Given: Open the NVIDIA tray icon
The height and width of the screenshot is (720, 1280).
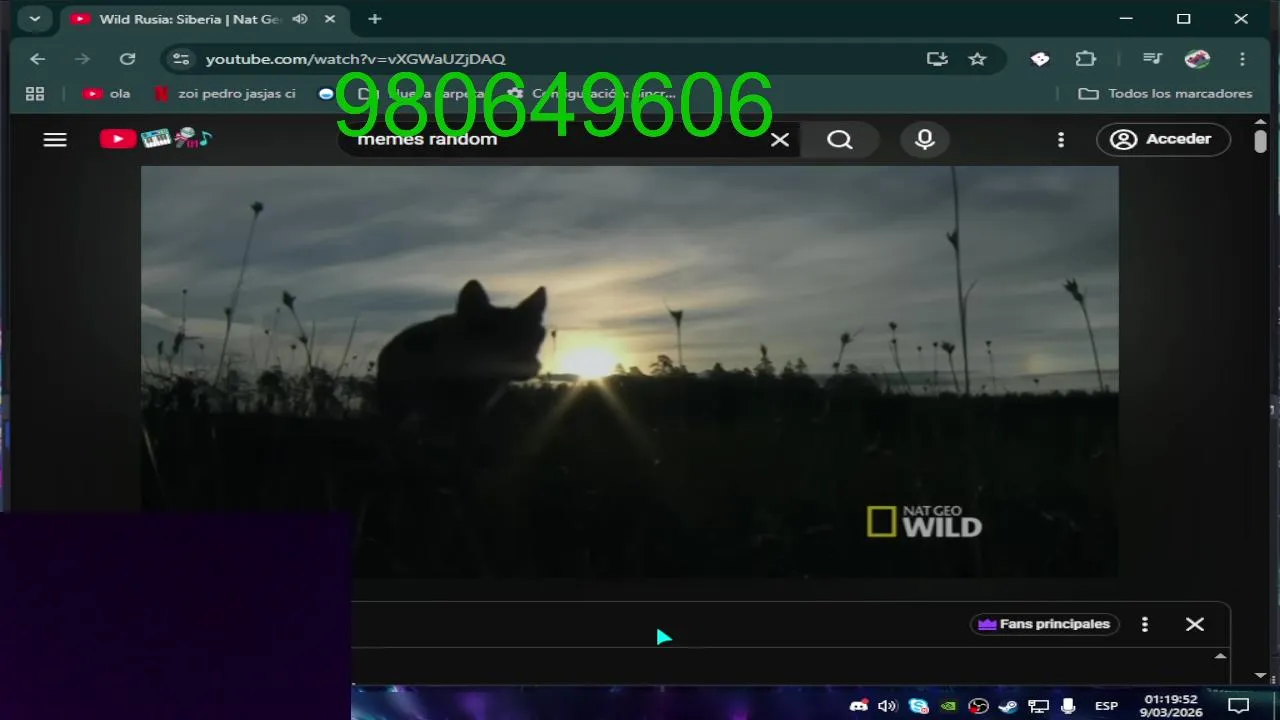Looking at the screenshot, I should click(x=948, y=706).
